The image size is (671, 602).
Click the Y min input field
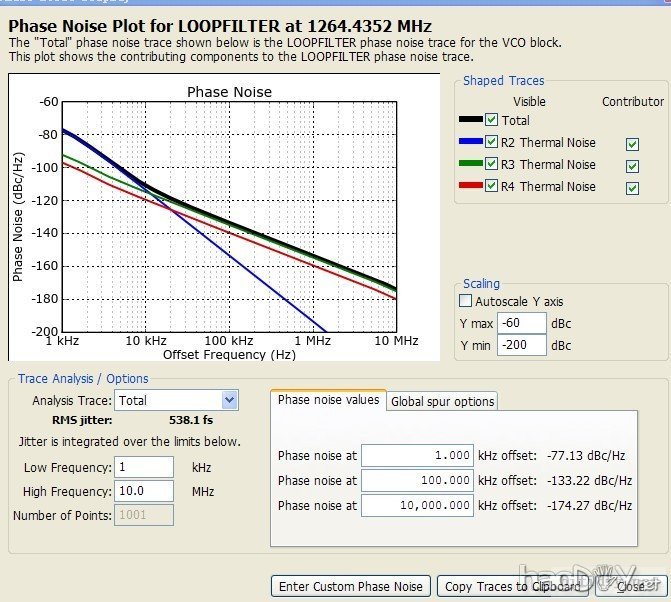coord(521,345)
